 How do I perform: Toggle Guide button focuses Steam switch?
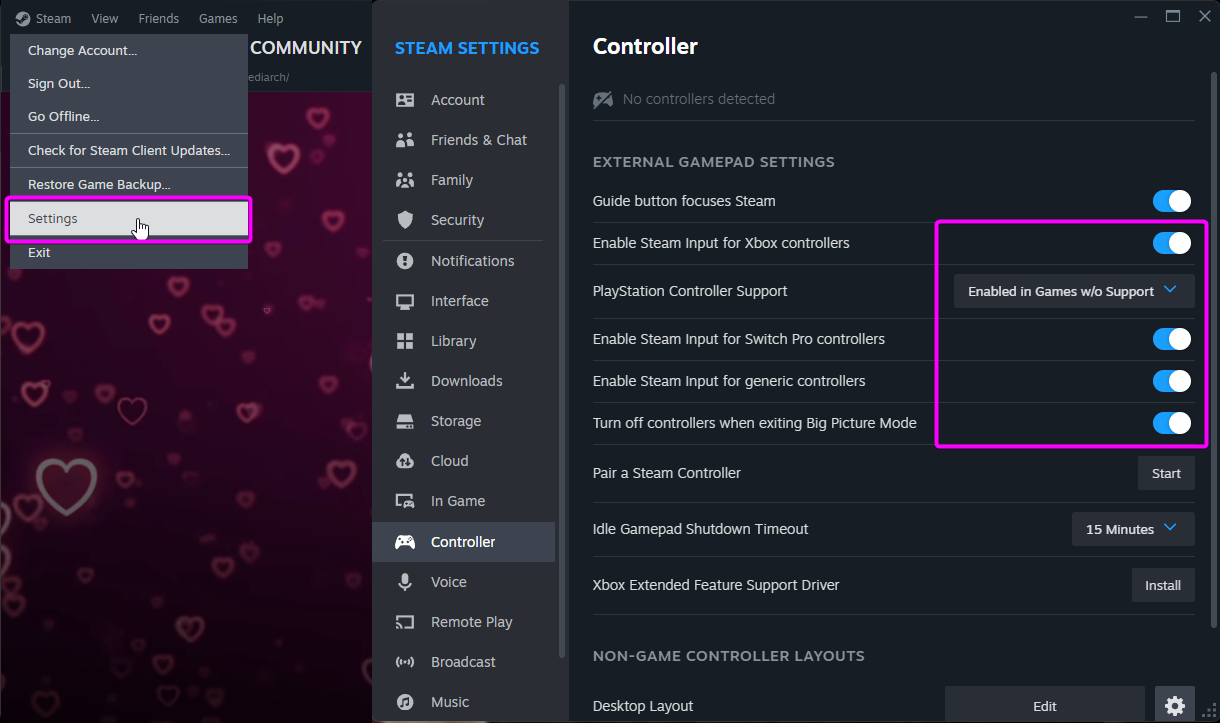pos(1172,201)
